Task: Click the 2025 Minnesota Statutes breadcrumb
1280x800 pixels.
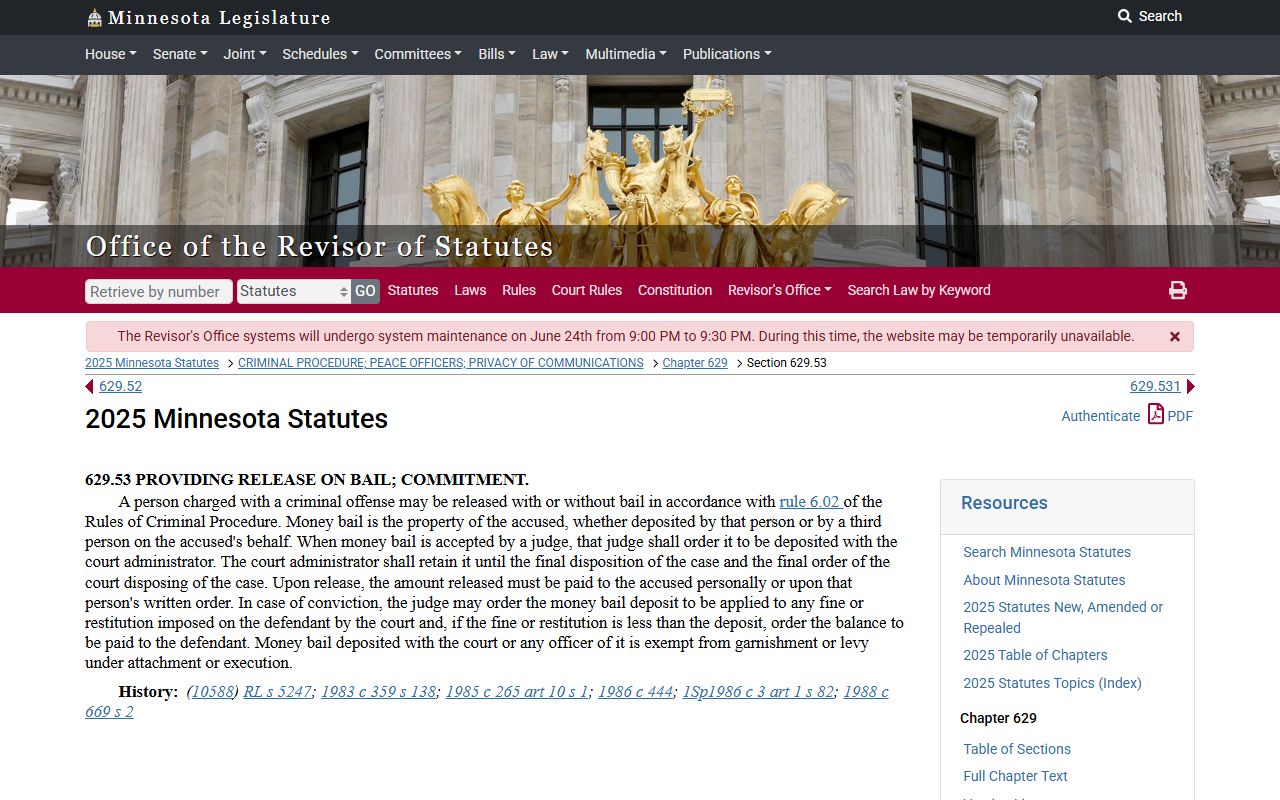Action: [152, 363]
